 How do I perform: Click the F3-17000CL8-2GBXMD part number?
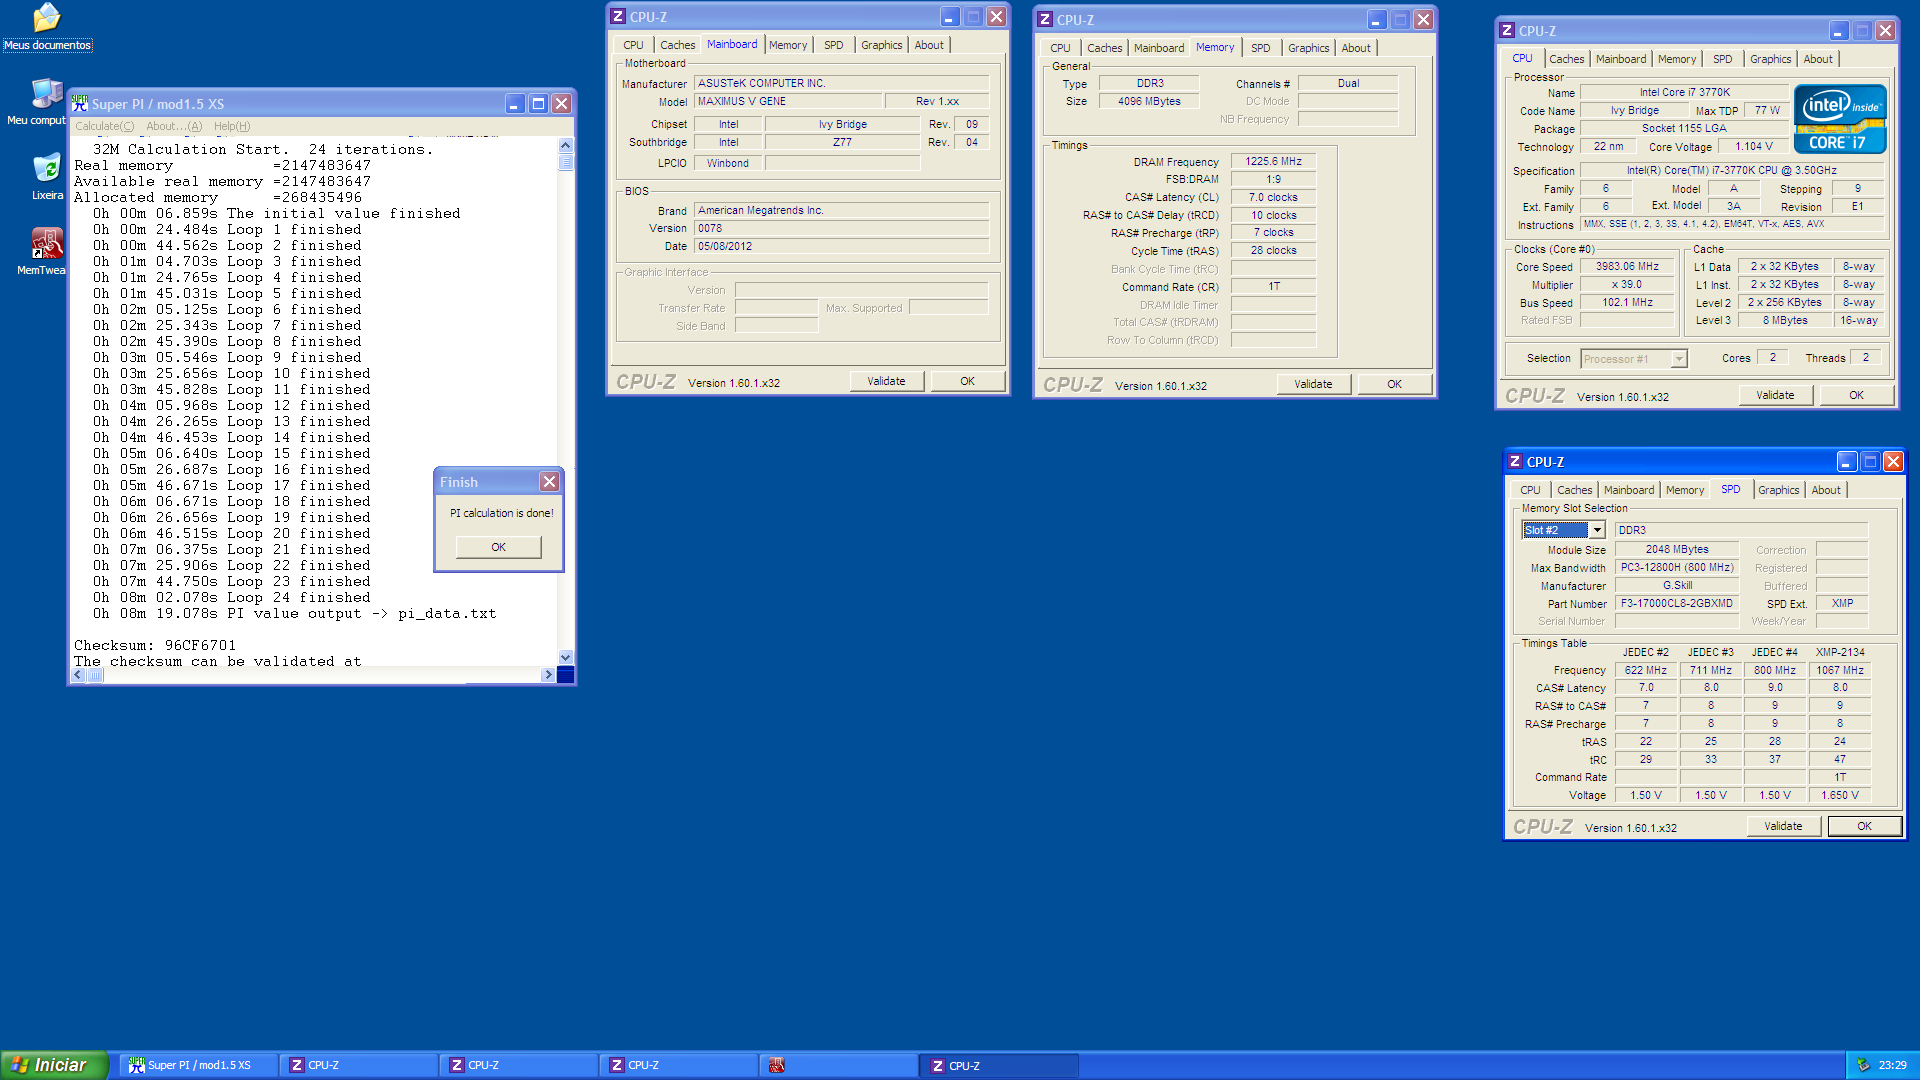pos(1676,603)
